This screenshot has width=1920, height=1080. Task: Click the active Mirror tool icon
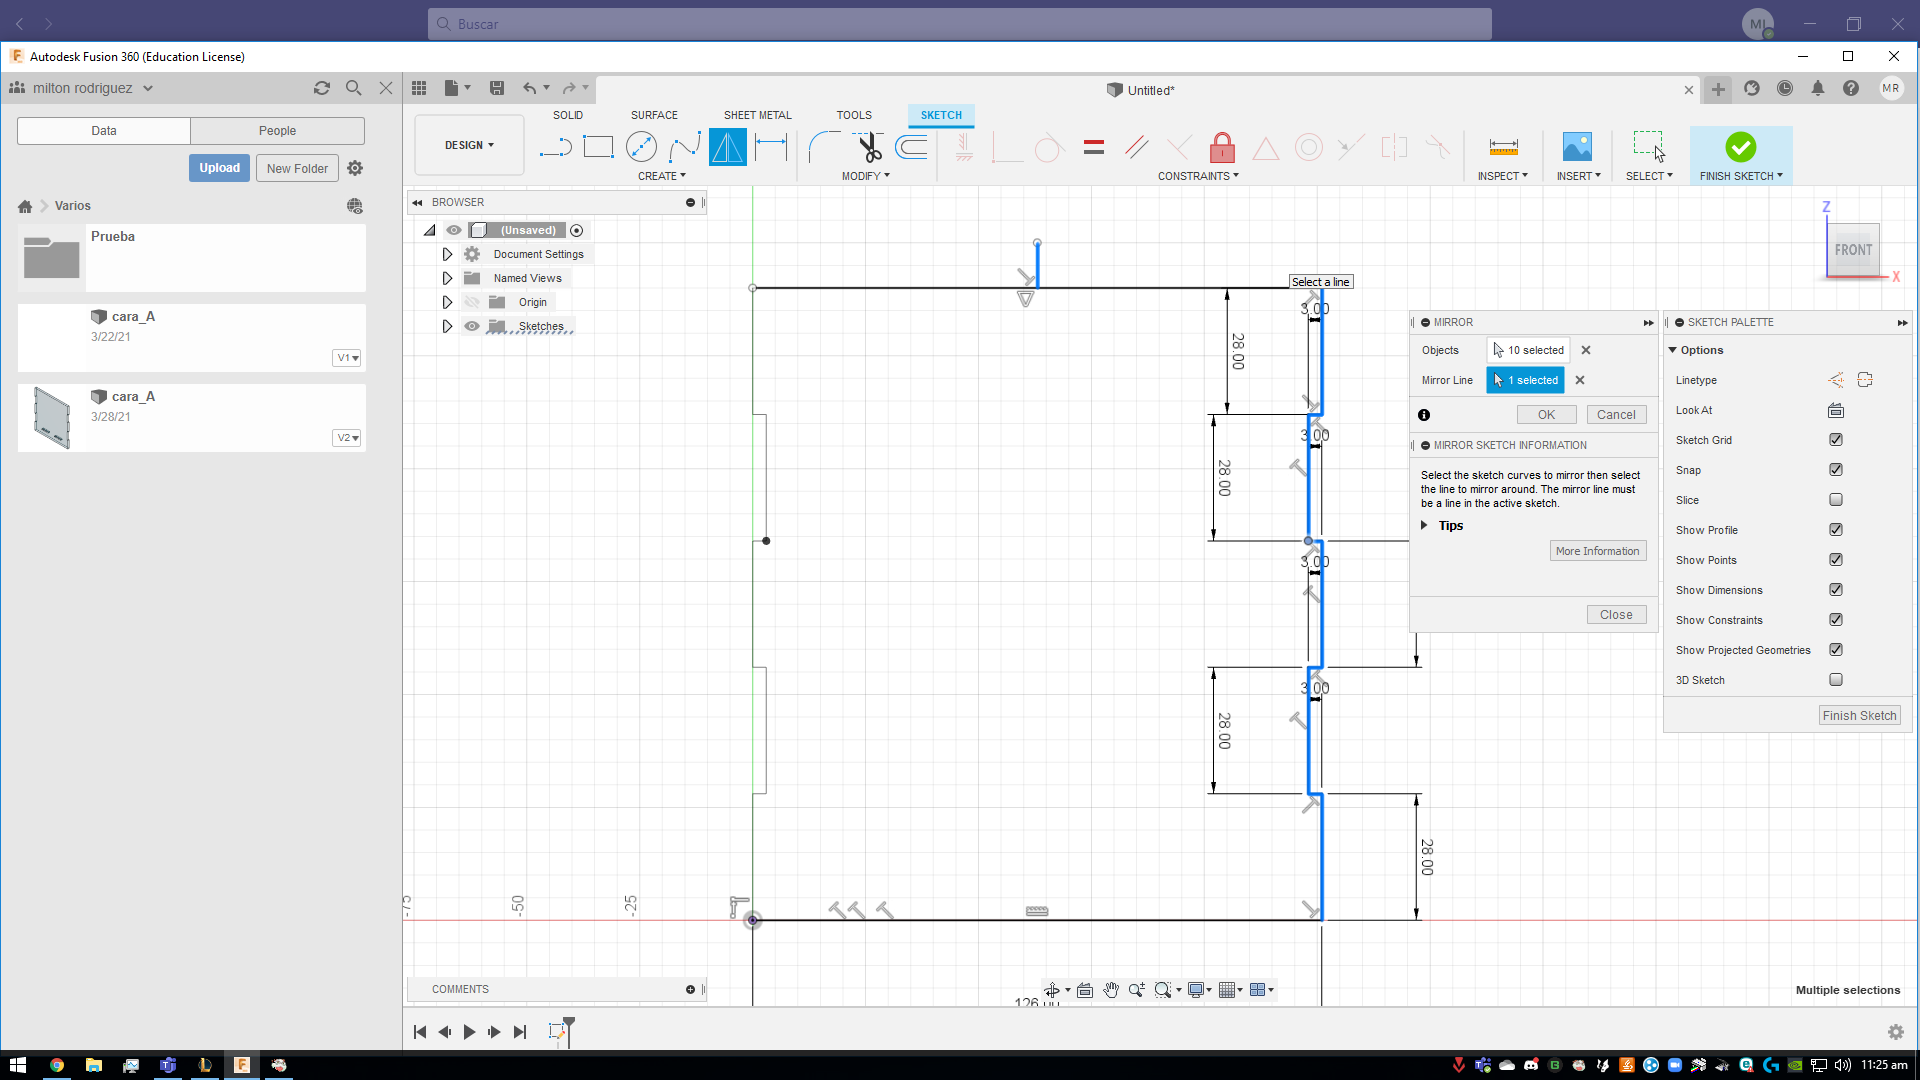(x=728, y=148)
